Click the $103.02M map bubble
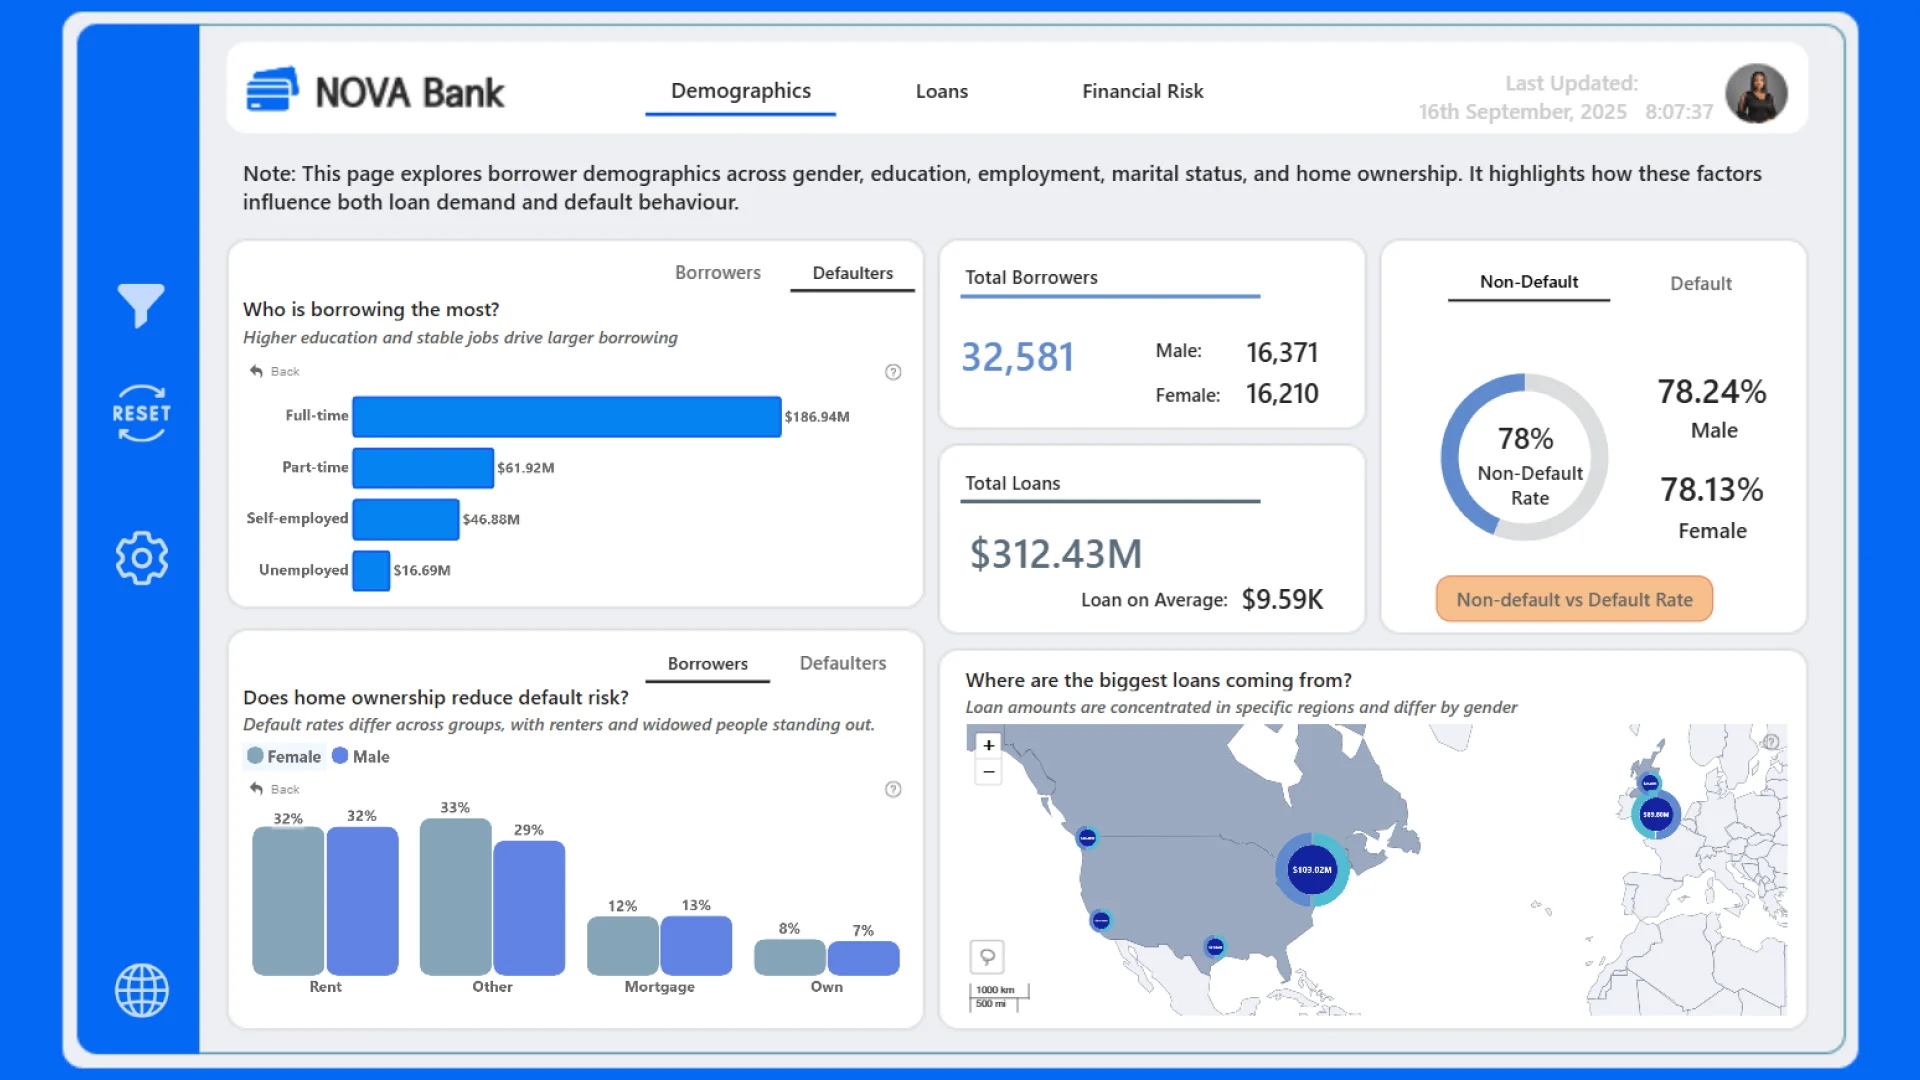The height and width of the screenshot is (1080, 1920). 1311,870
